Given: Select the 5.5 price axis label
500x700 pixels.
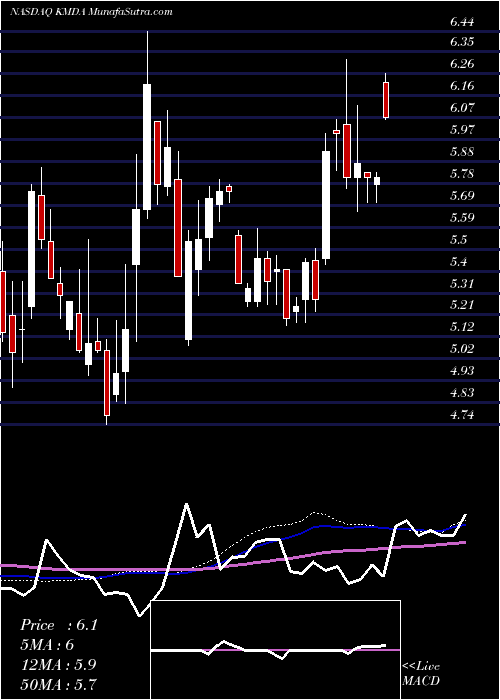Looking at the screenshot, I should click(x=459, y=239).
